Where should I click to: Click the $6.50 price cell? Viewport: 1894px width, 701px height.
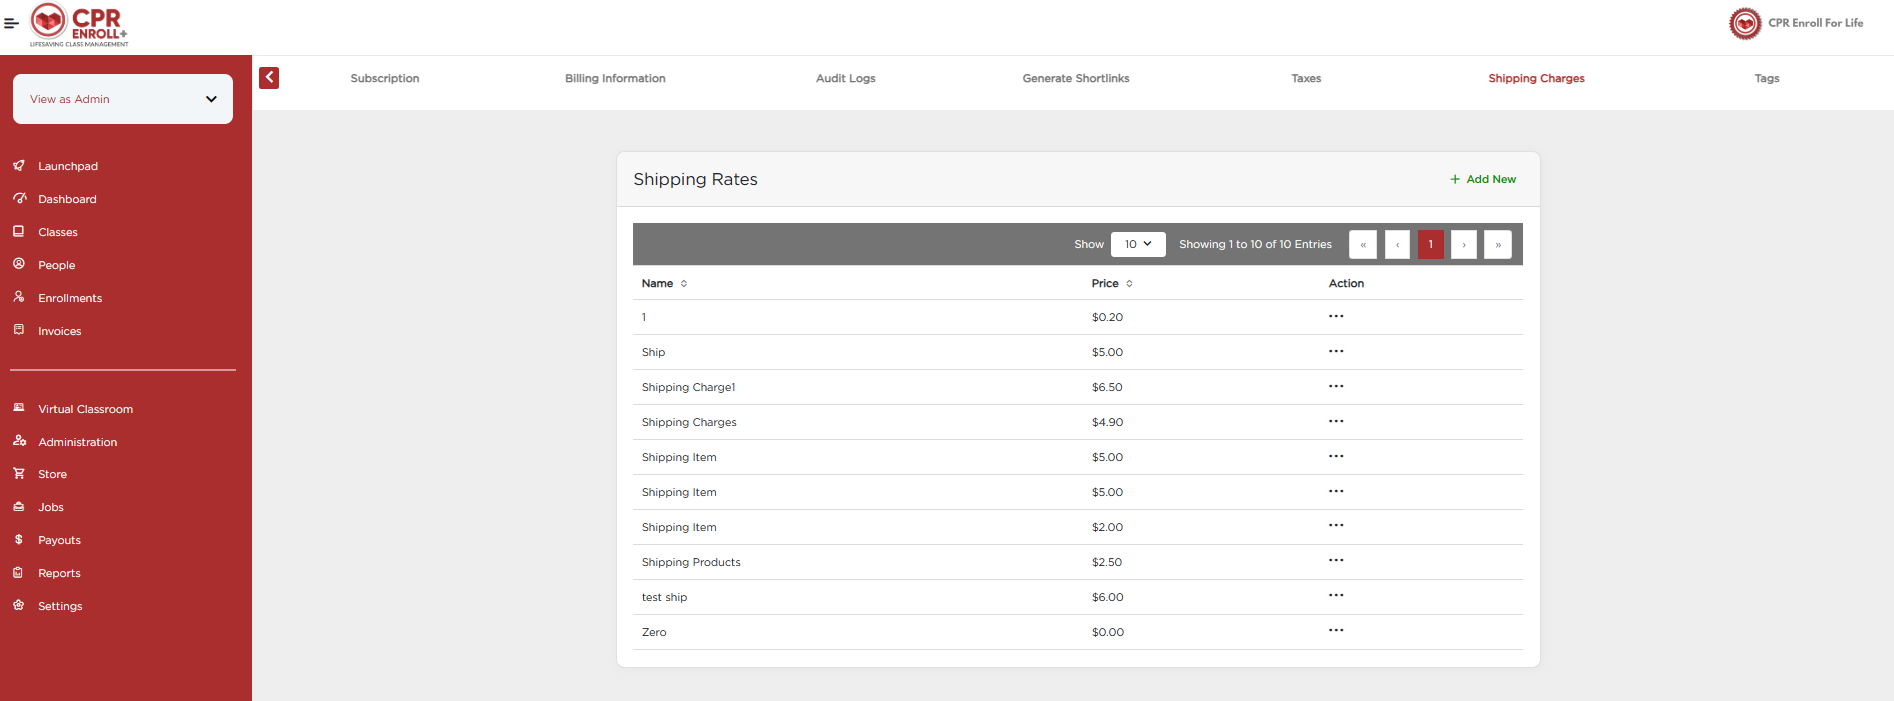click(x=1107, y=387)
